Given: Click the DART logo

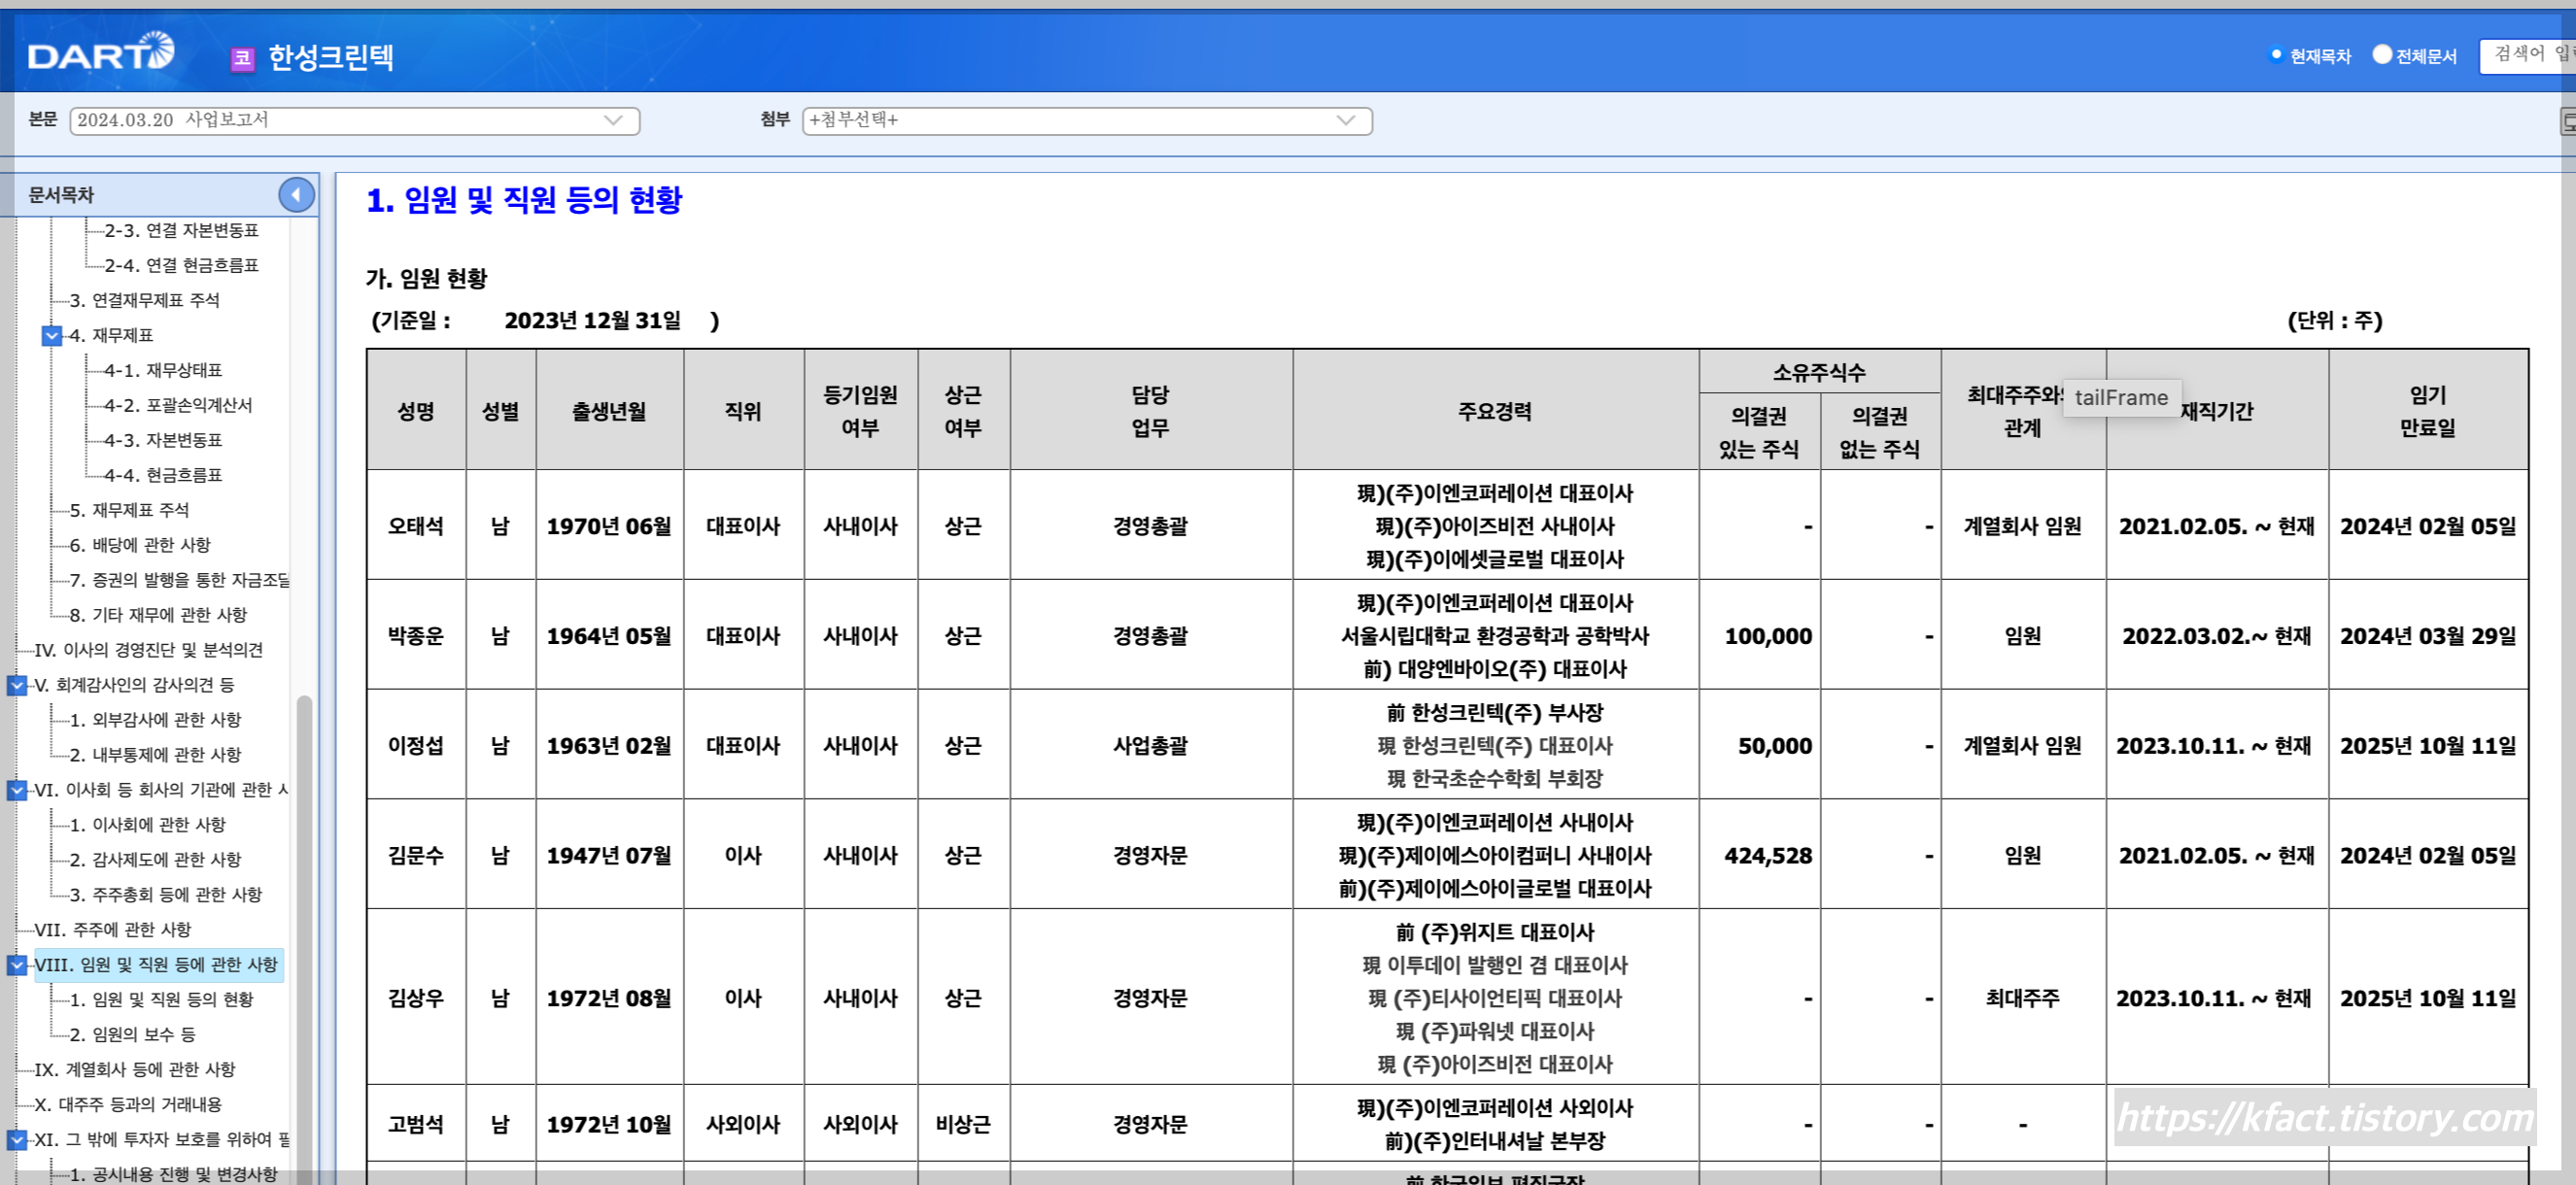Looking at the screenshot, I should [100, 53].
